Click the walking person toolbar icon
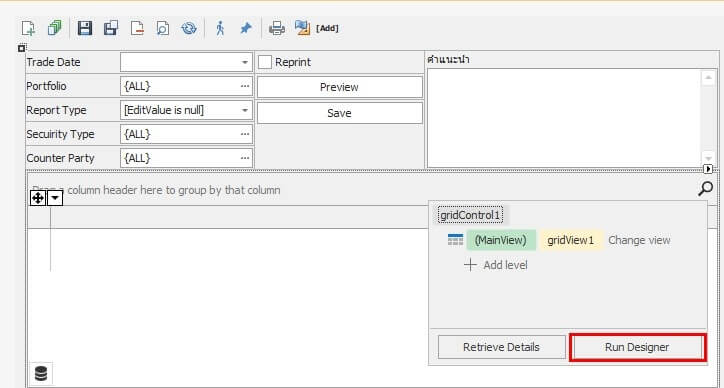This screenshot has height=388, width=724. (220, 28)
